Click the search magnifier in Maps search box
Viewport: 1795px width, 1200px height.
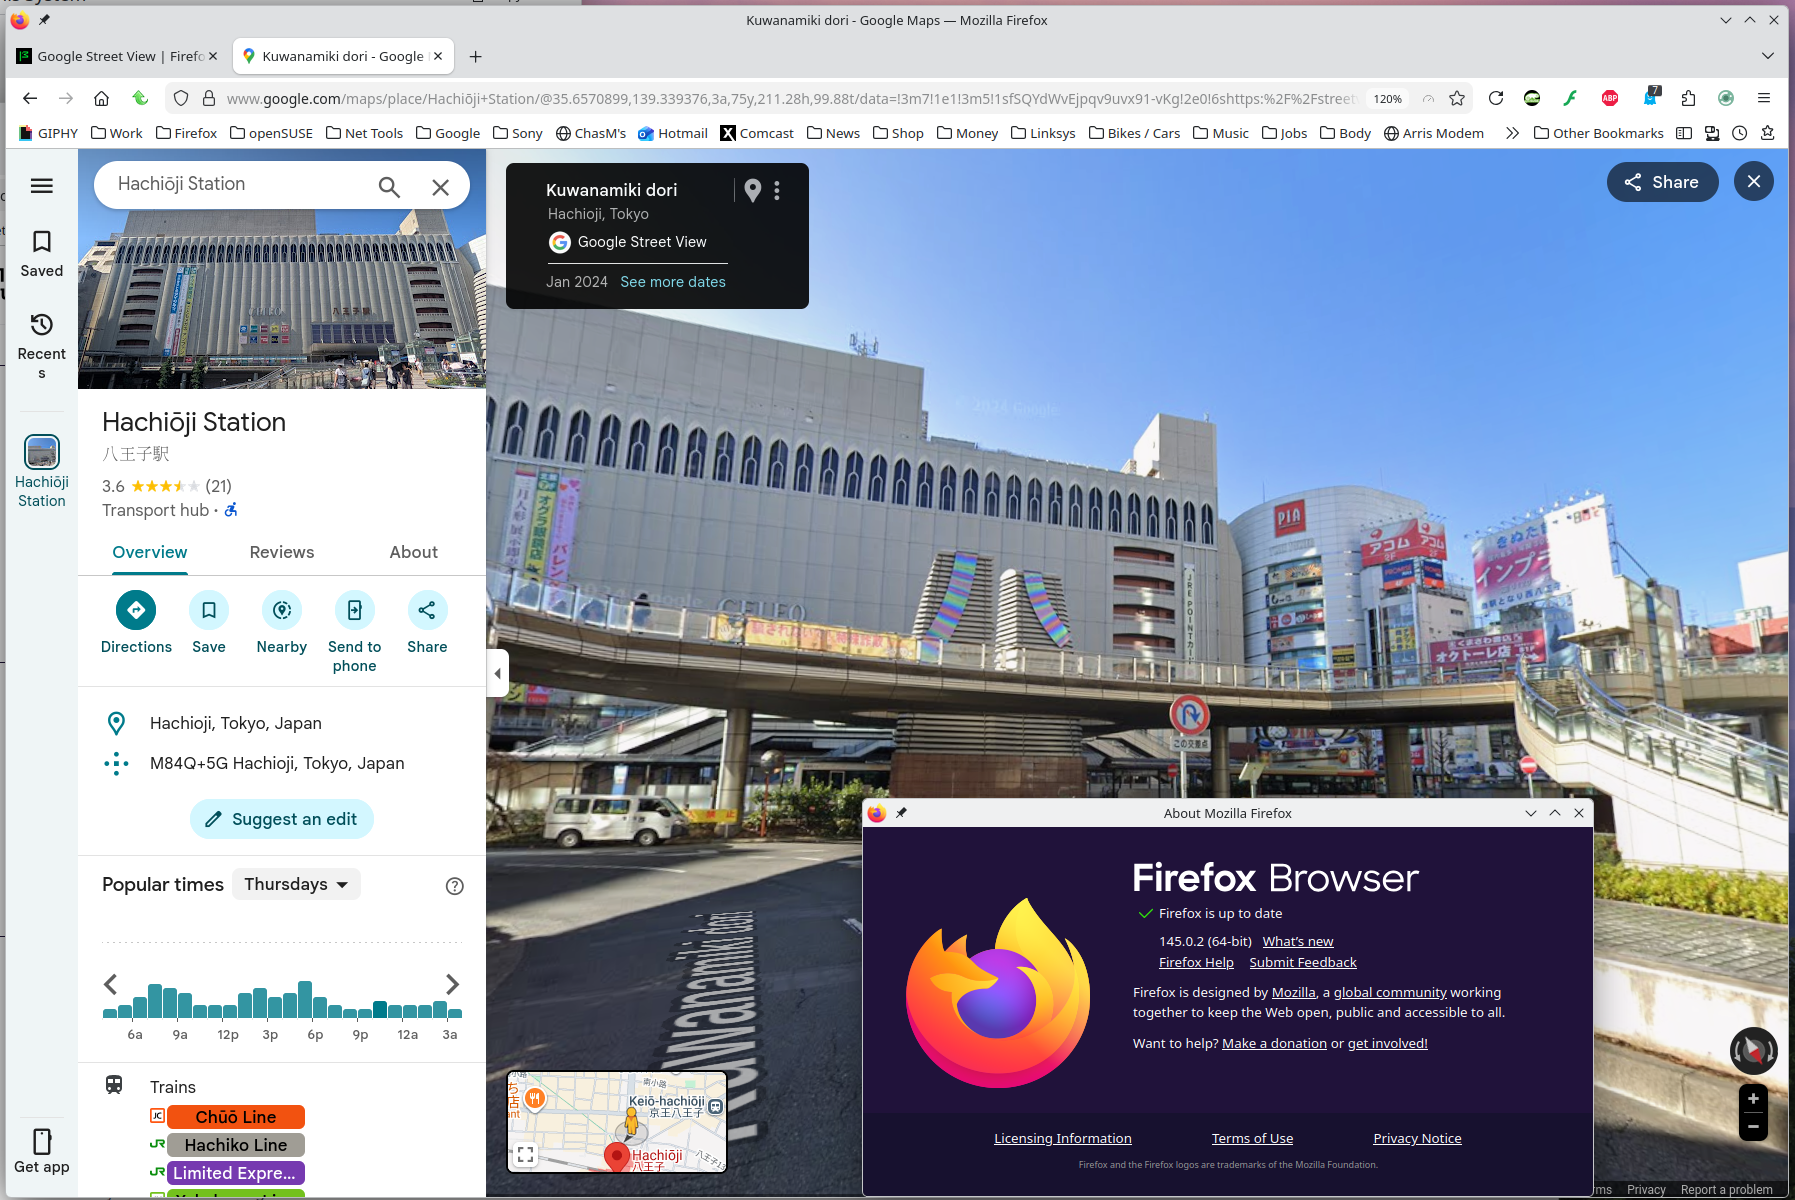click(389, 187)
